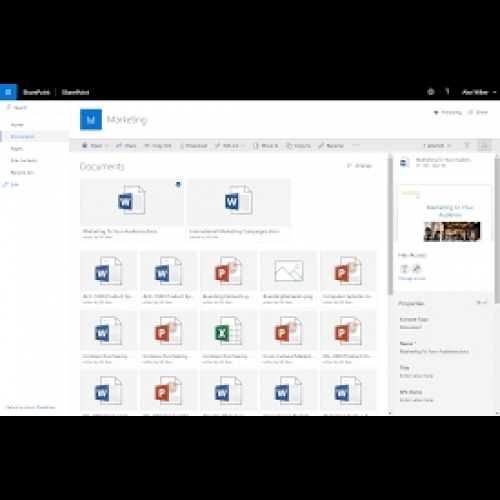Open the Branding Elements PowerPoint file

pyautogui.click(x=229, y=278)
